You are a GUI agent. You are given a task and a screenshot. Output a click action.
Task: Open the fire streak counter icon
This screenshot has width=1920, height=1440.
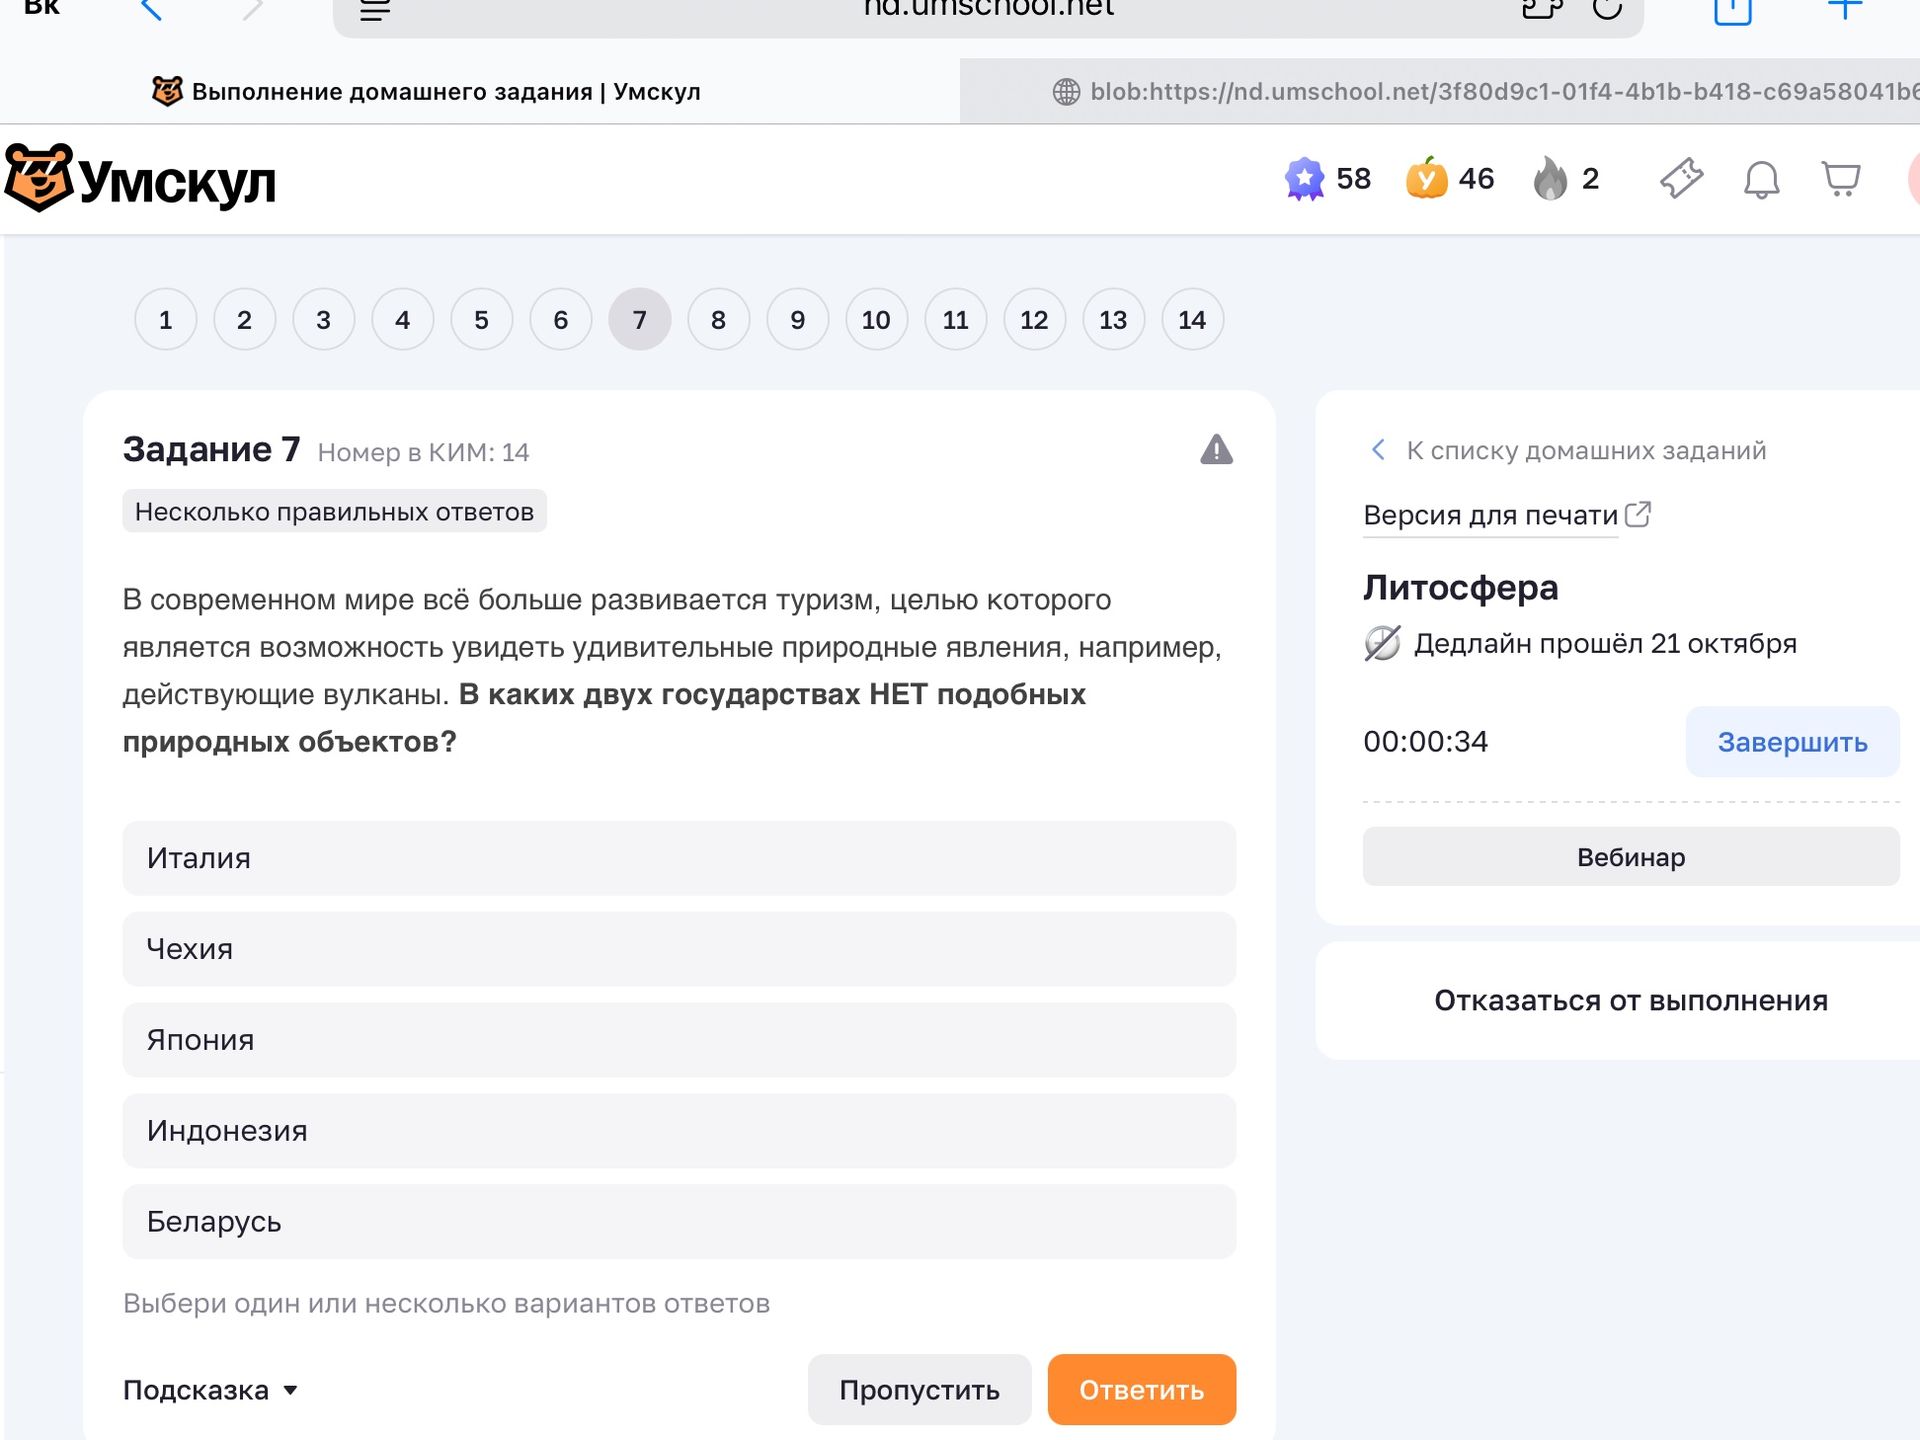pyautogui.click(x=1550, y=179)
